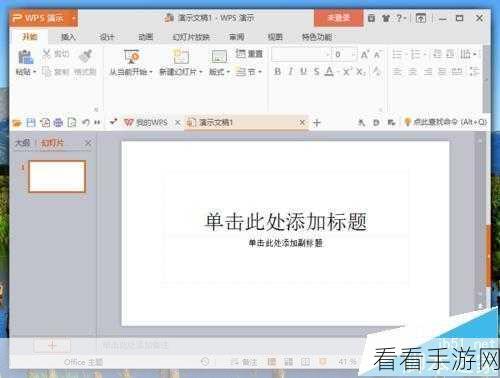Click the Justify alignment icon
This screenshot has height=378, width=500.
point(442,71)
